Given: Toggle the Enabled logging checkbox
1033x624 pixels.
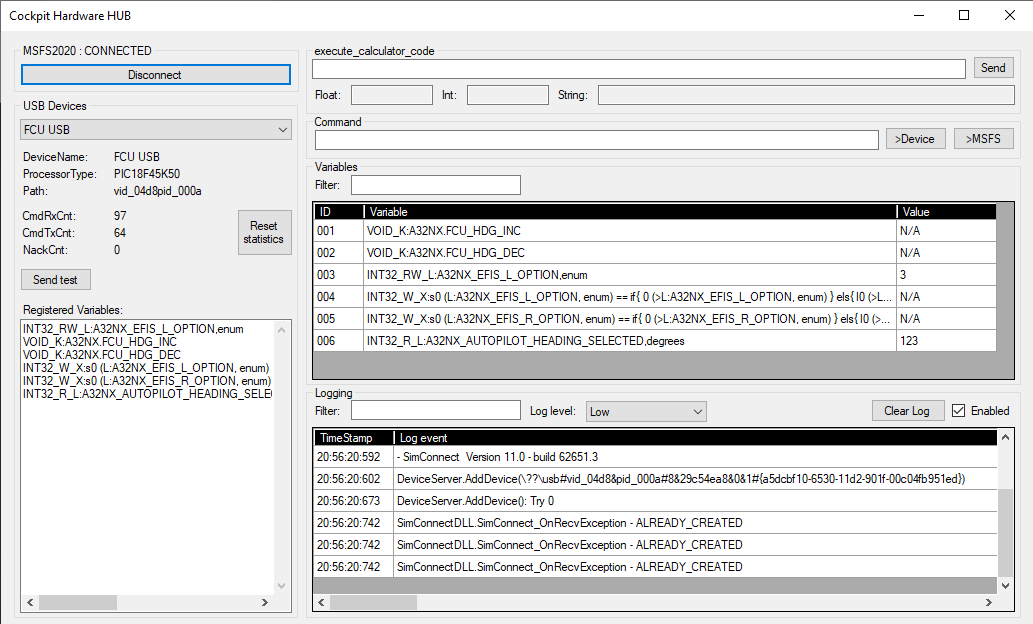Looking at the screenshot, I should (959, 411).
